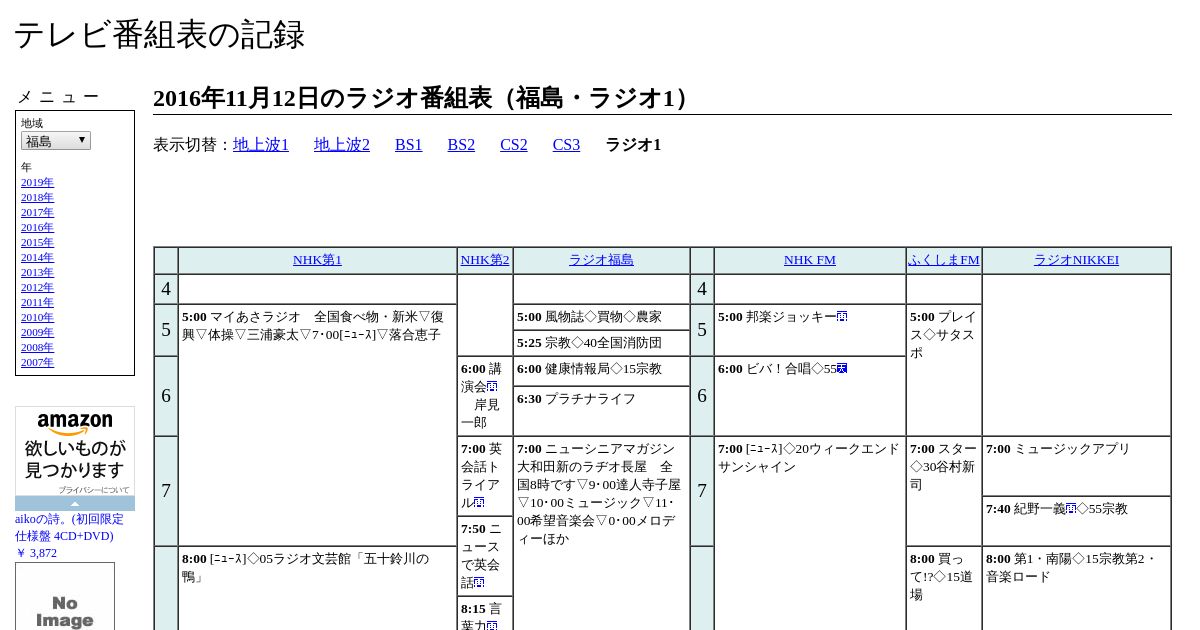Open the 2011年 year link
The width and height of the screenshot is (1200, 630).
point(37,302)
